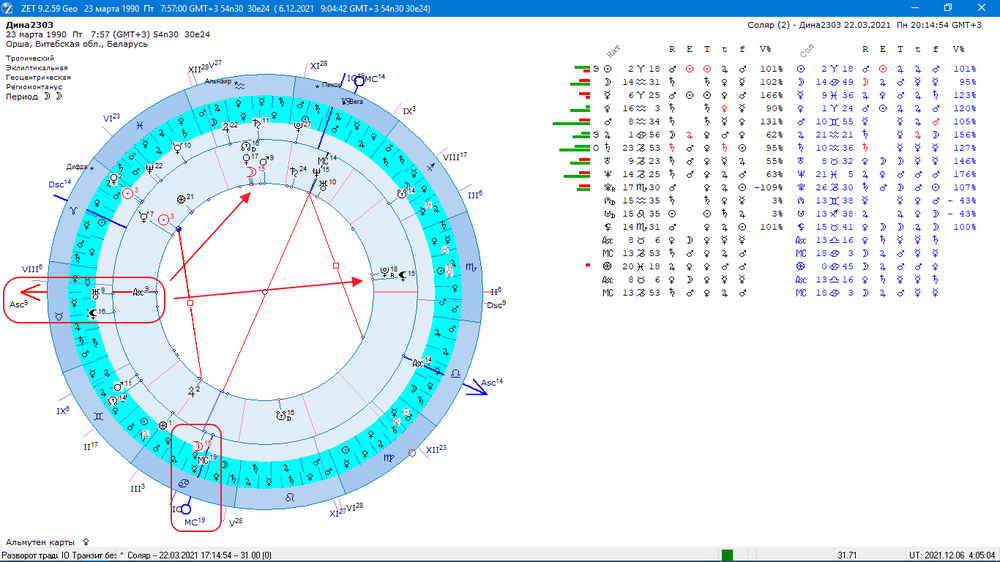Click the Период label with moon glyphs

[x=34, y=96]
